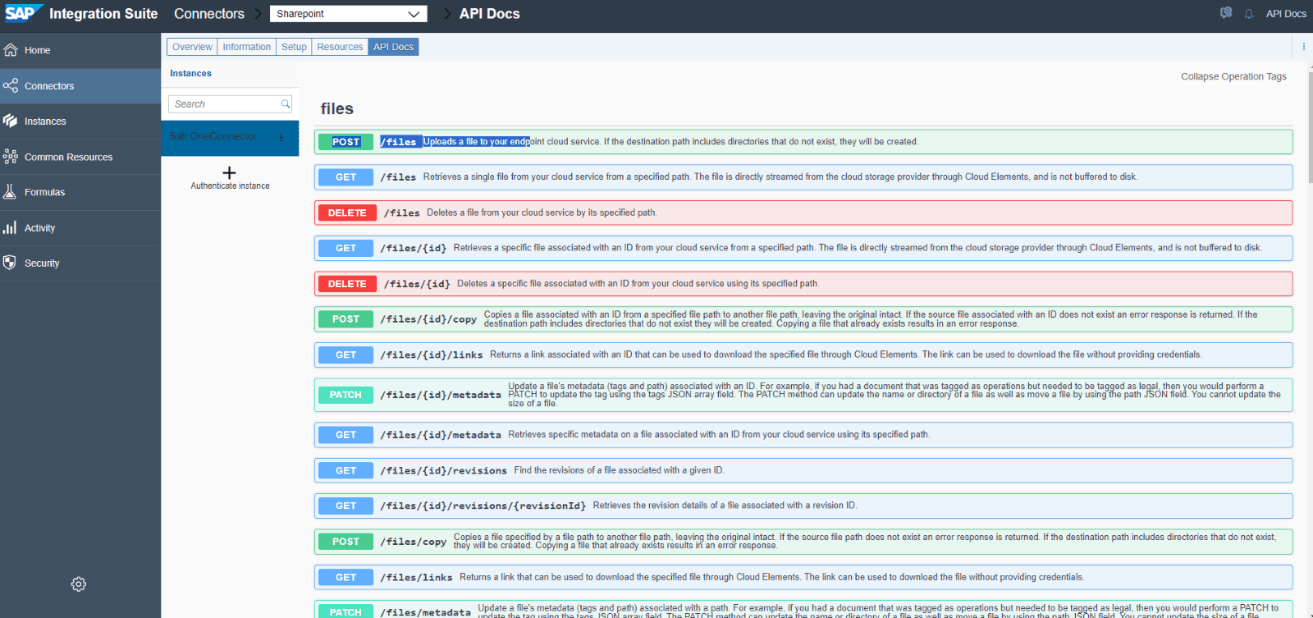Click the Activity bar-chart icon
The height and width of the screenshot is (618, 1313).
point(11,228)
